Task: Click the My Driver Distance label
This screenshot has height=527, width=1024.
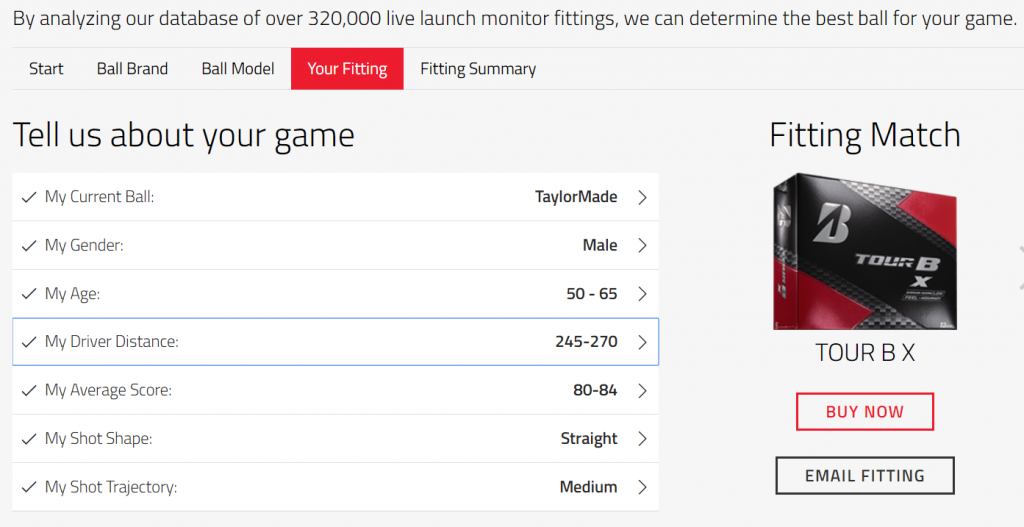Action: (x=111, y=342)
